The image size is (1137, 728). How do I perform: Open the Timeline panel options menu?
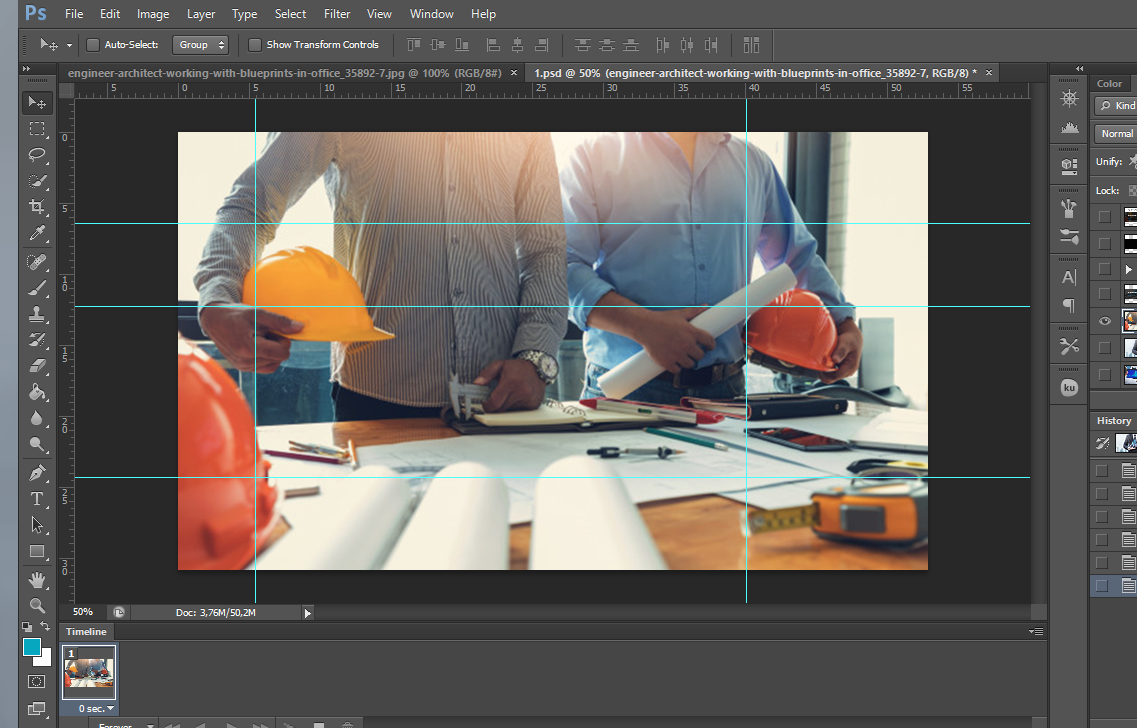pyautogui.click(x=1036, y=632)
